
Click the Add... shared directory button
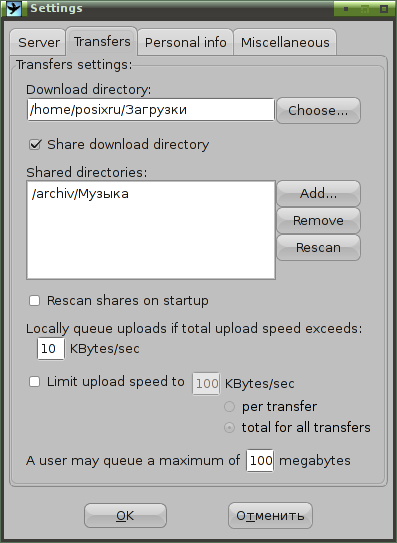318,193
